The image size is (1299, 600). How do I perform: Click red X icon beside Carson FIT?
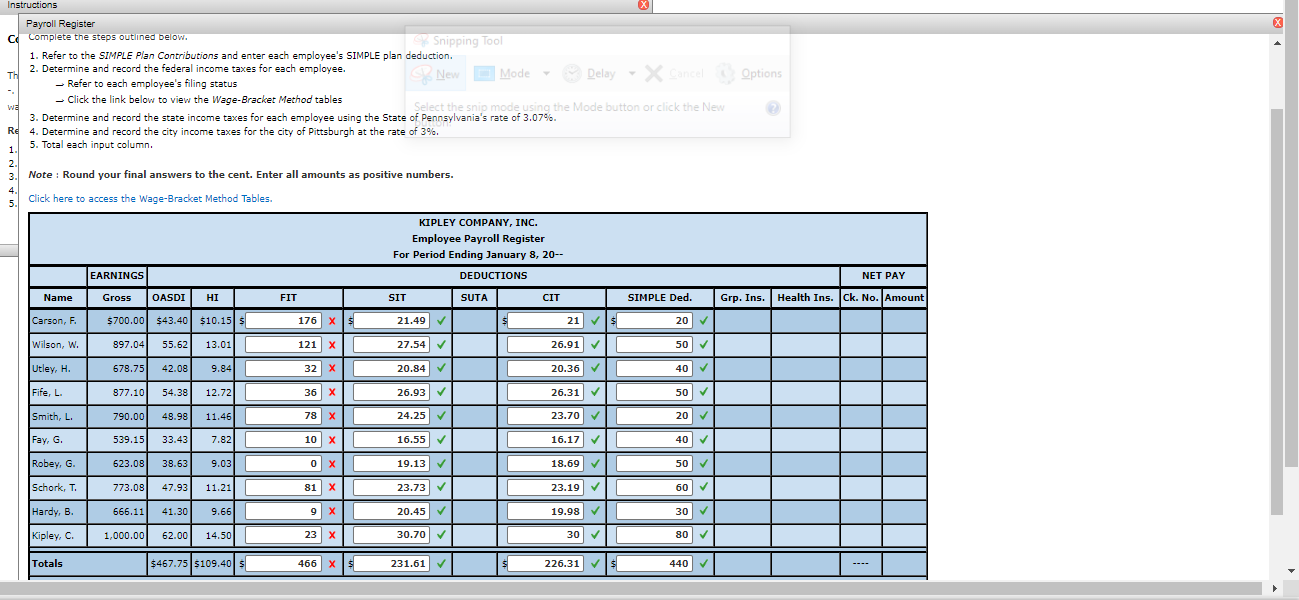(x=331, y=321)
